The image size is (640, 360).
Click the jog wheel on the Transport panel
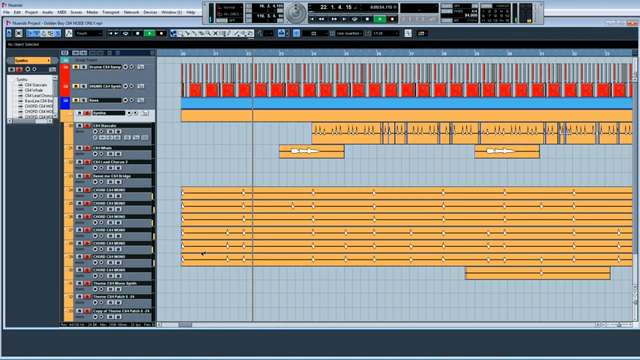coord(296,13)
